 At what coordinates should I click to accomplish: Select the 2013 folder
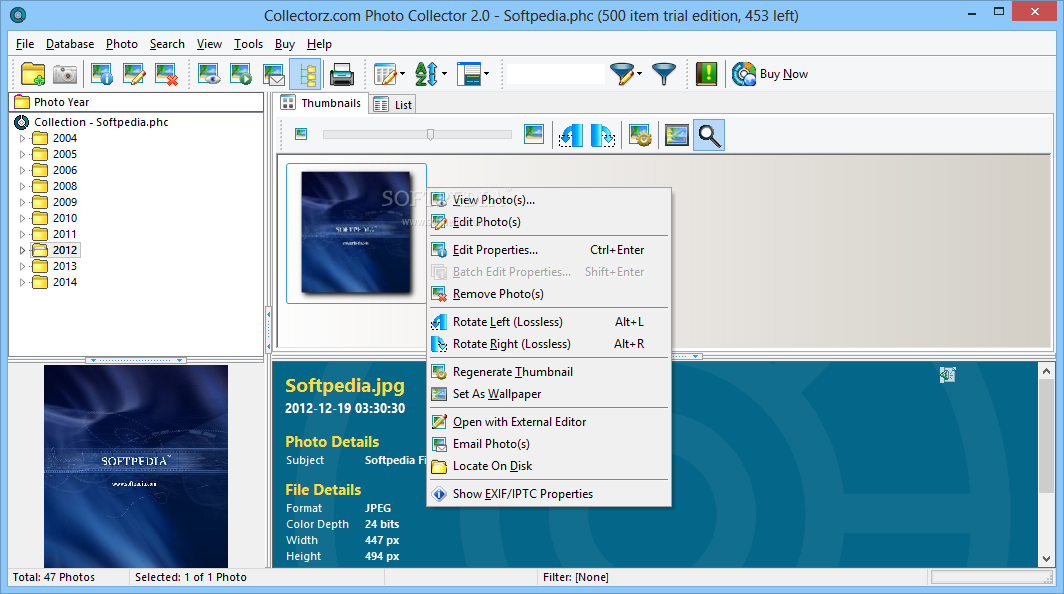tap(64, 266)
